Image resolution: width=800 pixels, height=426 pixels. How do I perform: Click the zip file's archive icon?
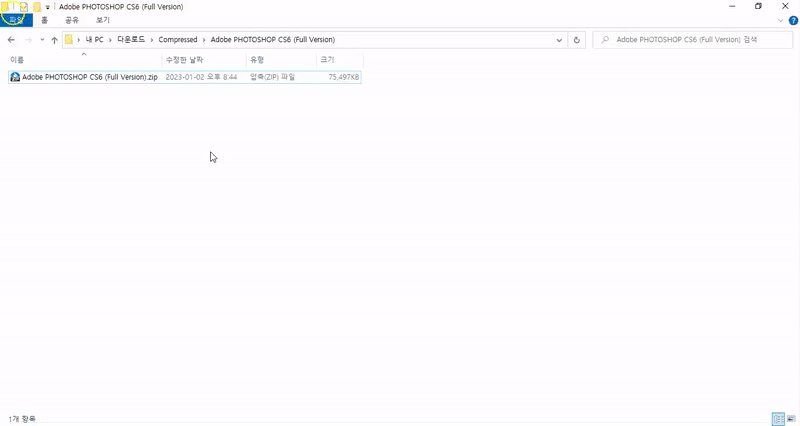(15, 77)
